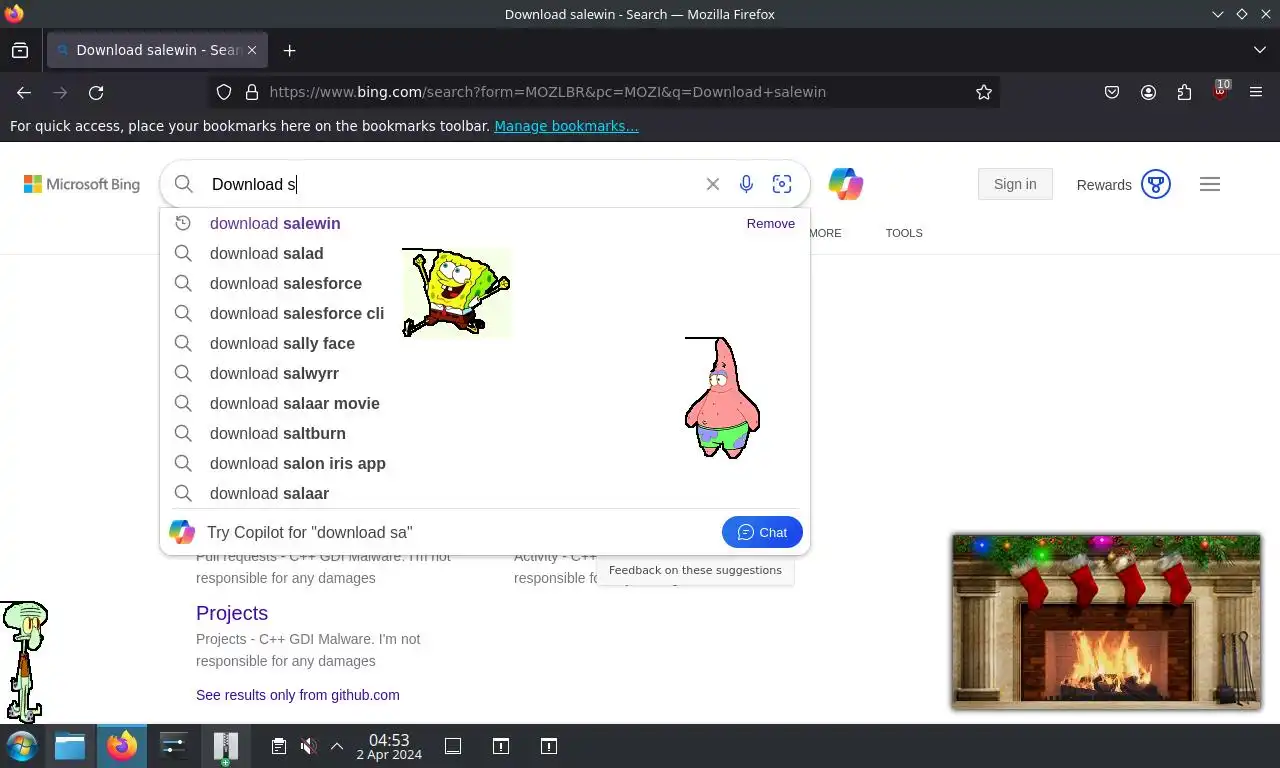
Task: Open the archive zipper taskbar icon
Action: pos(226,746)
